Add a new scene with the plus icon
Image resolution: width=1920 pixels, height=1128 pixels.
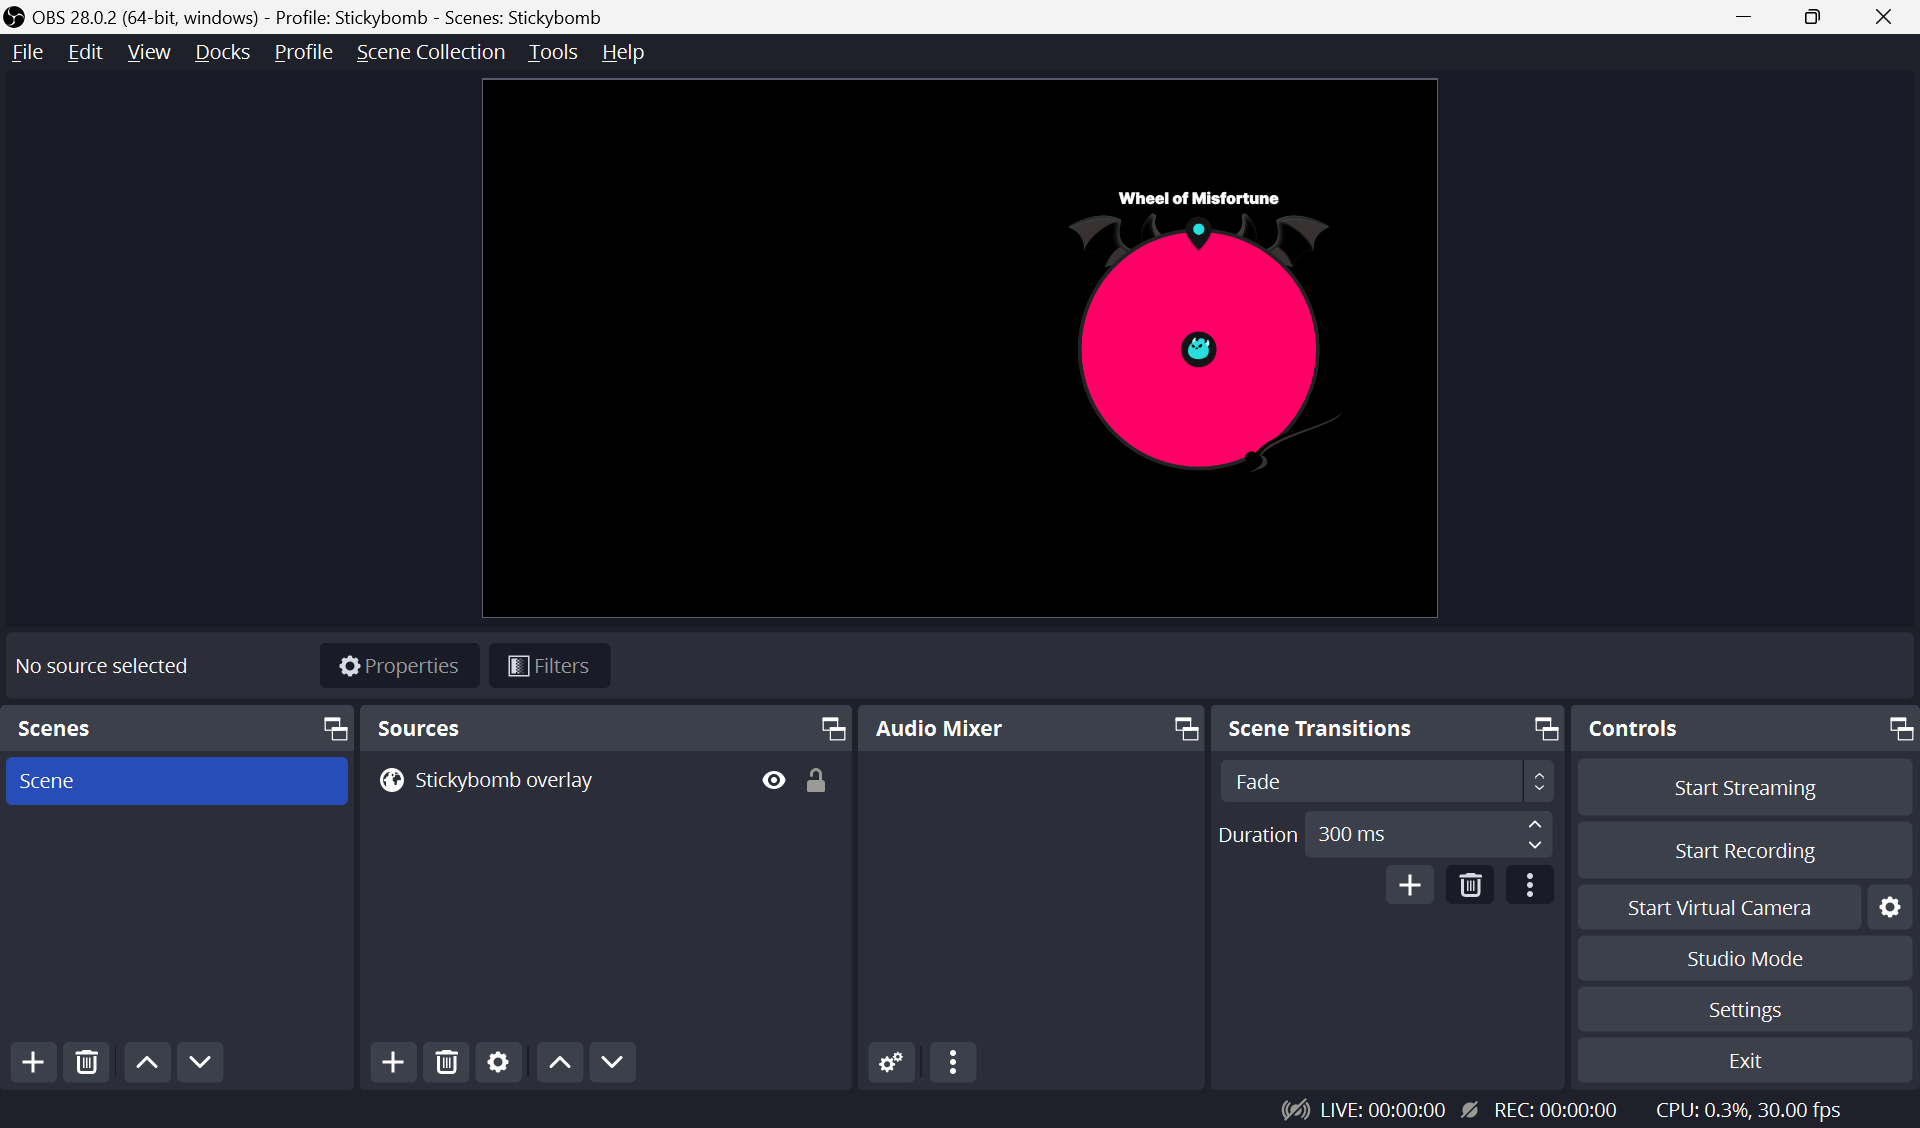coord(33,1062)
